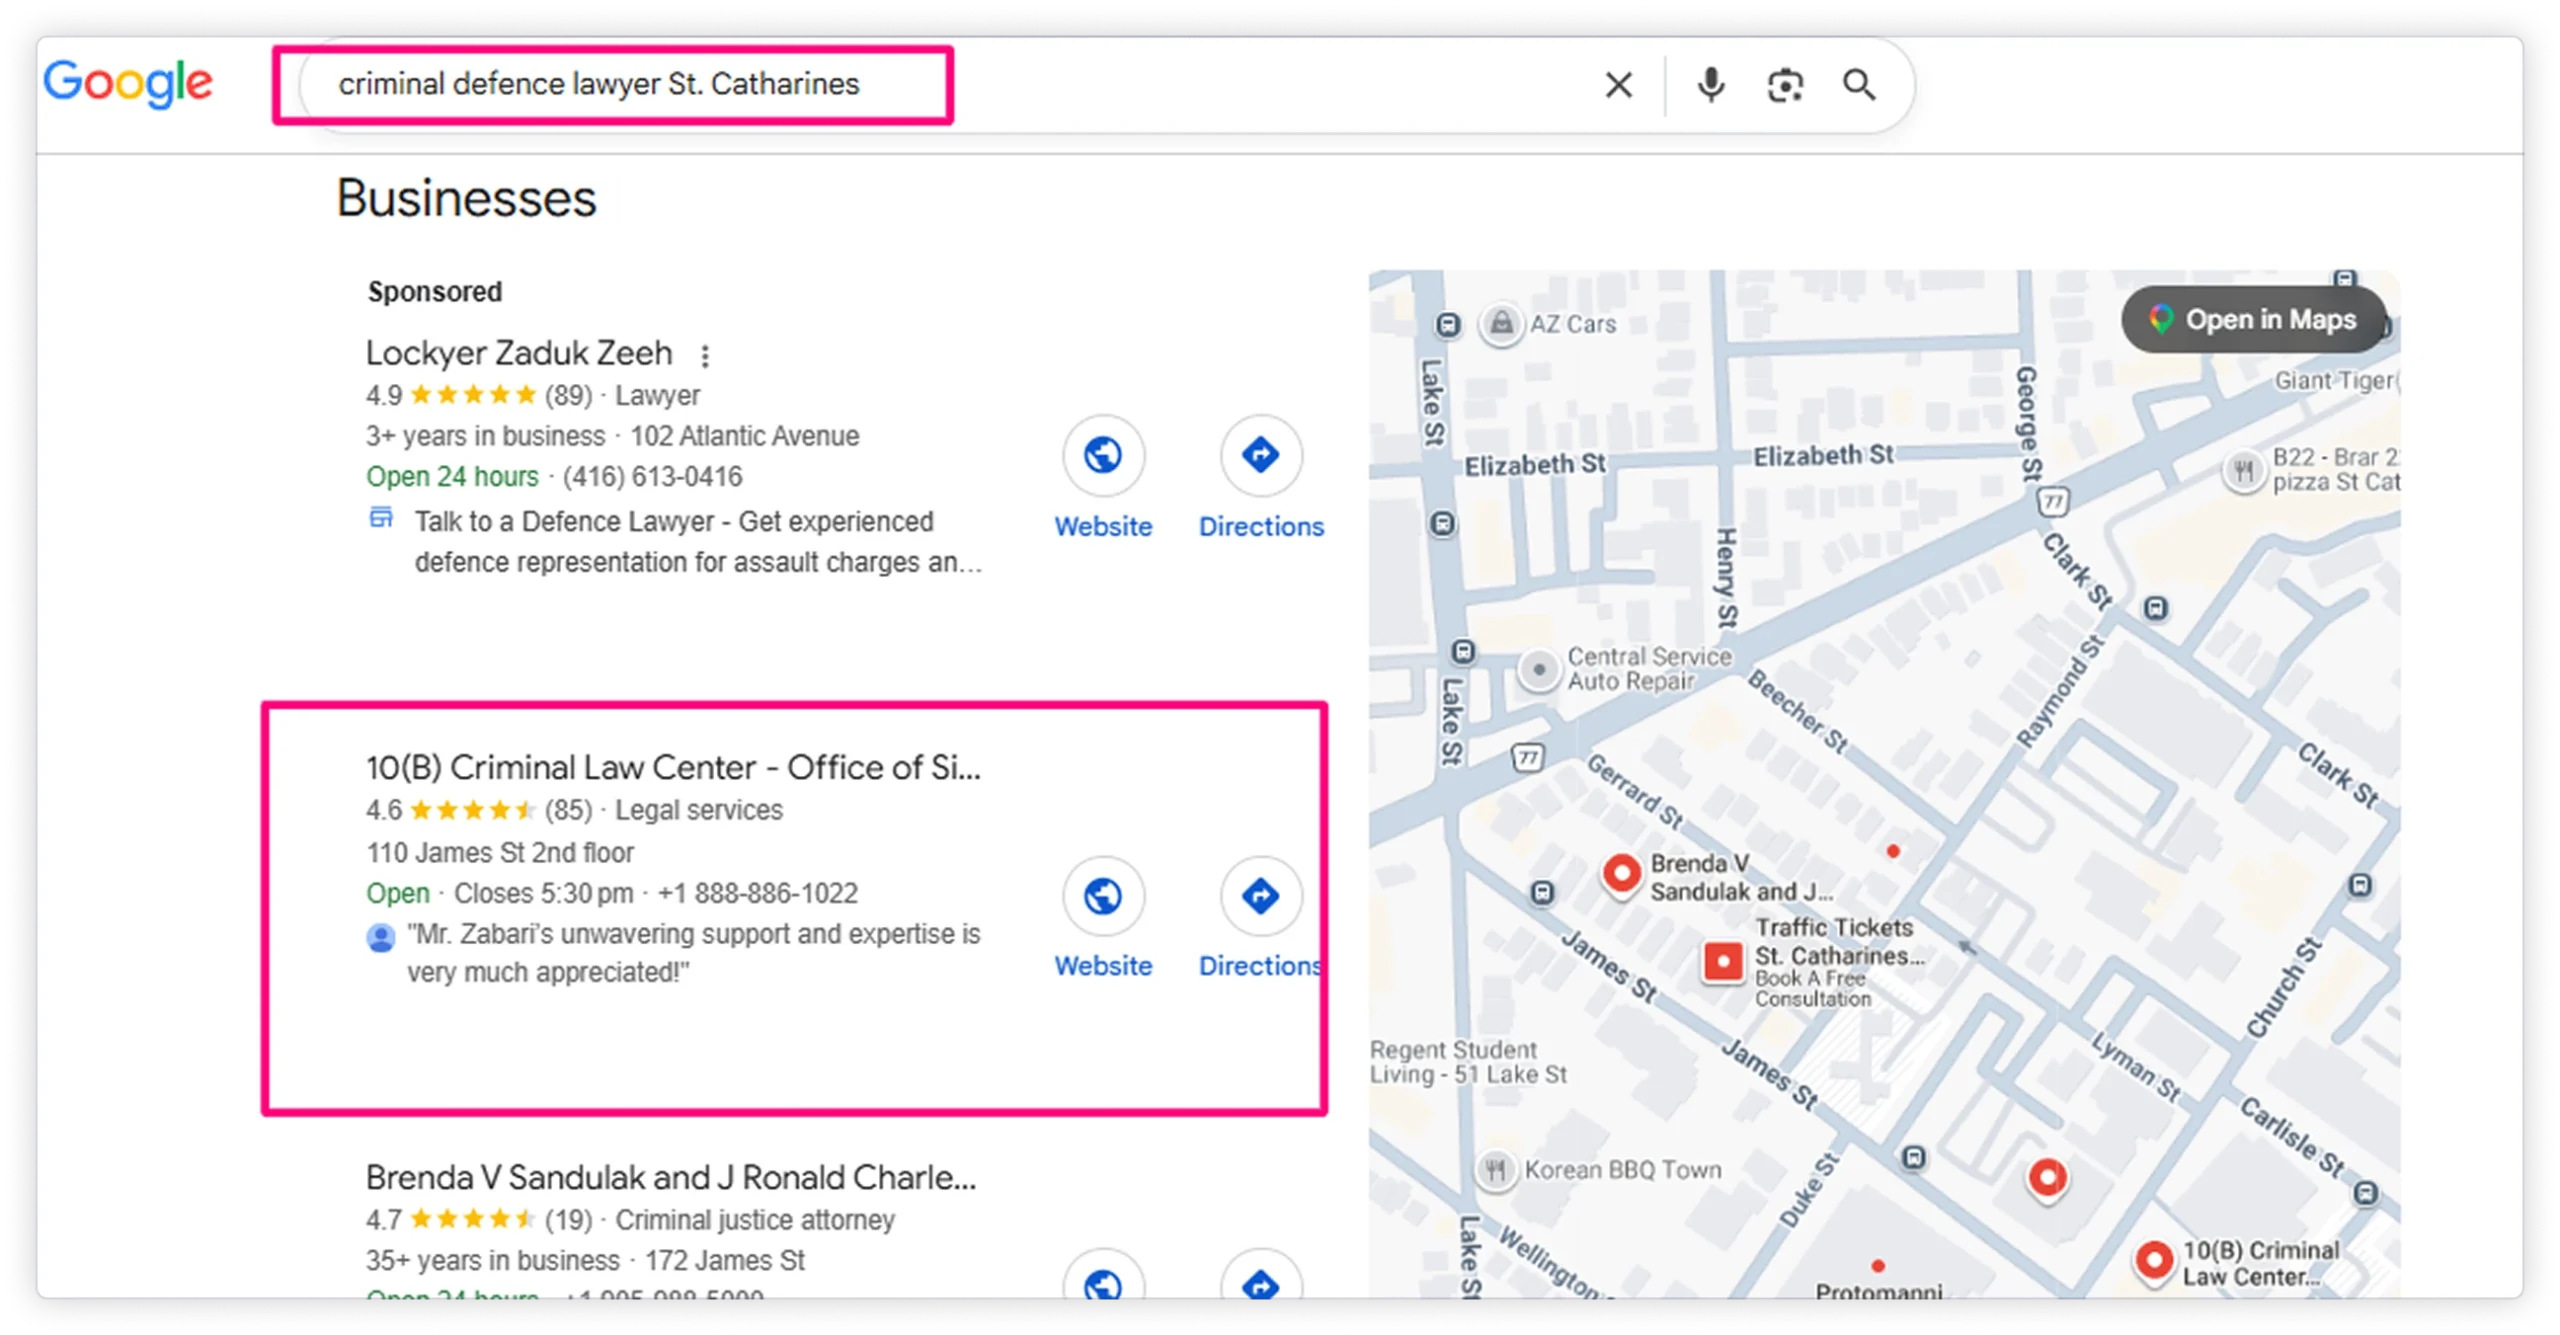Click 4.6 rating (85) for 10(B) Criminal Law

point(479,810)
